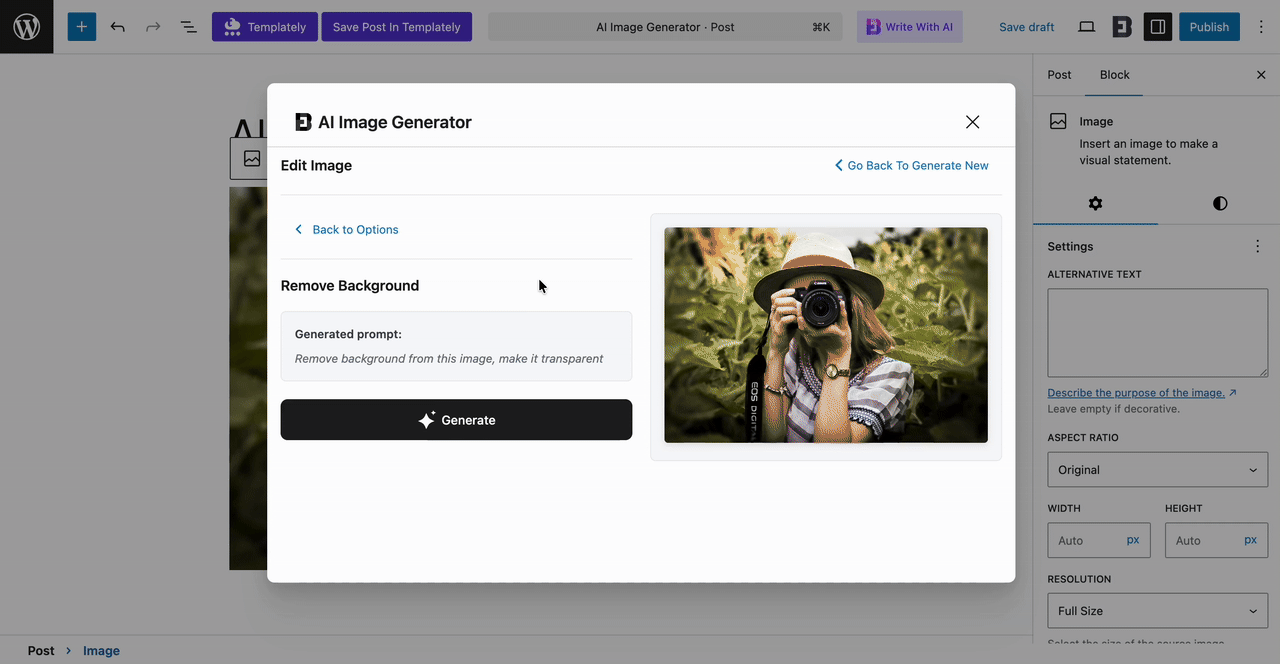1280x664 pixels.
Task: Click the Generate button
Action: (456, 420)
